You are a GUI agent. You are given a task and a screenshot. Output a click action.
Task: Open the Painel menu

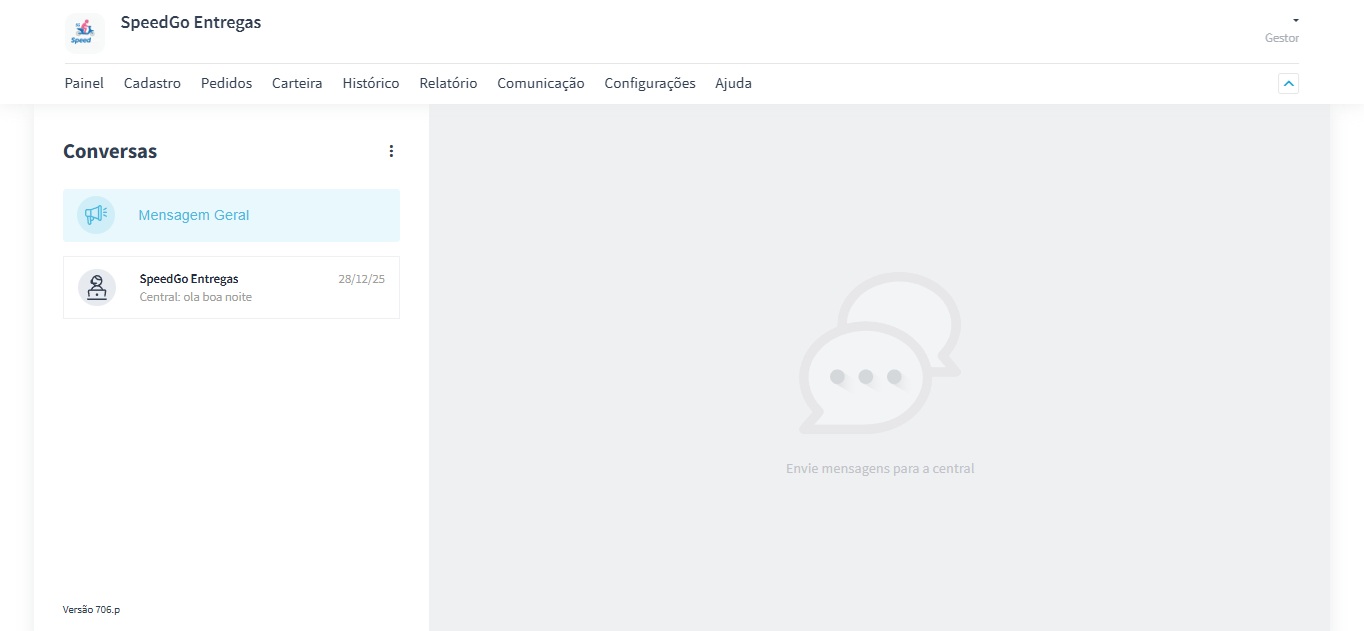point(84,83)
